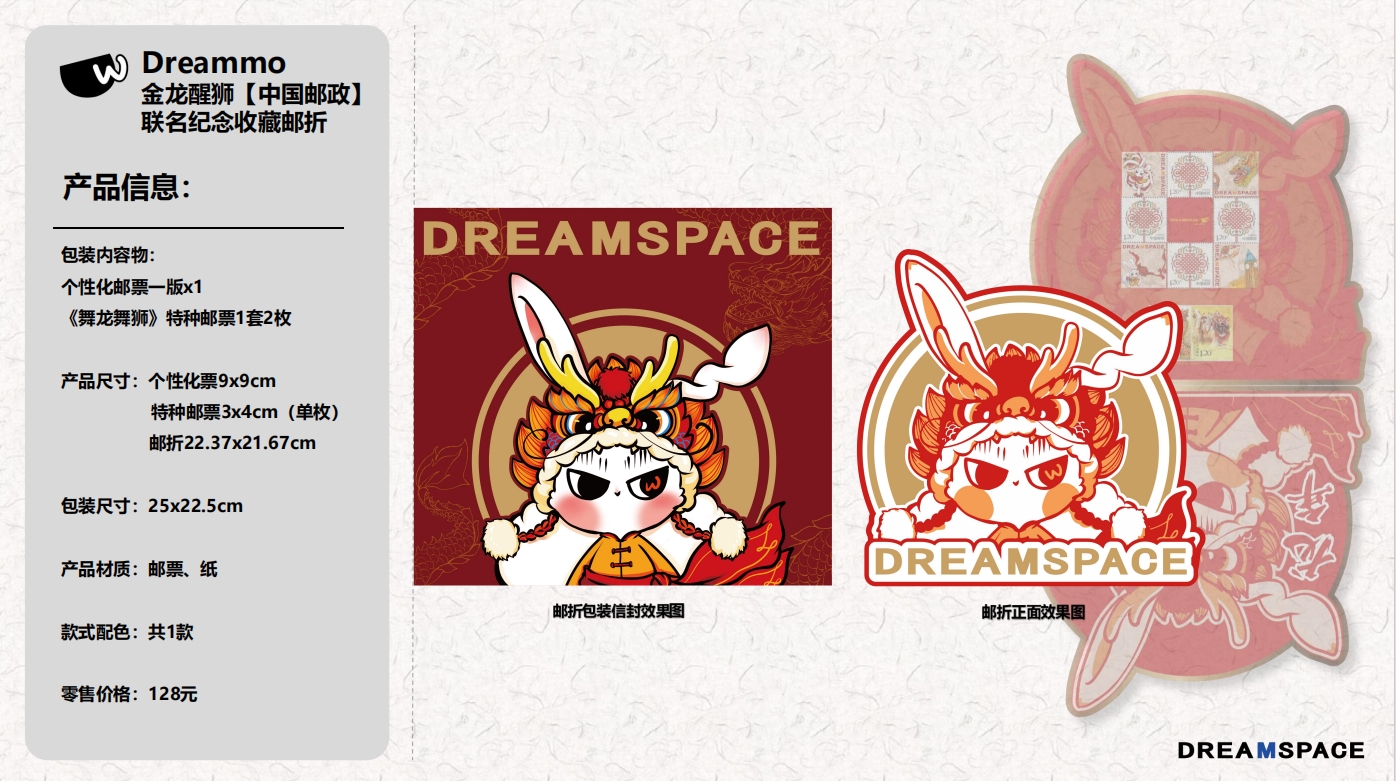This screenshot has width=1396, height=781.
Task: Click the 《舞龙舞狮》特种邮票 line
Action: click(x=176, y=318)
